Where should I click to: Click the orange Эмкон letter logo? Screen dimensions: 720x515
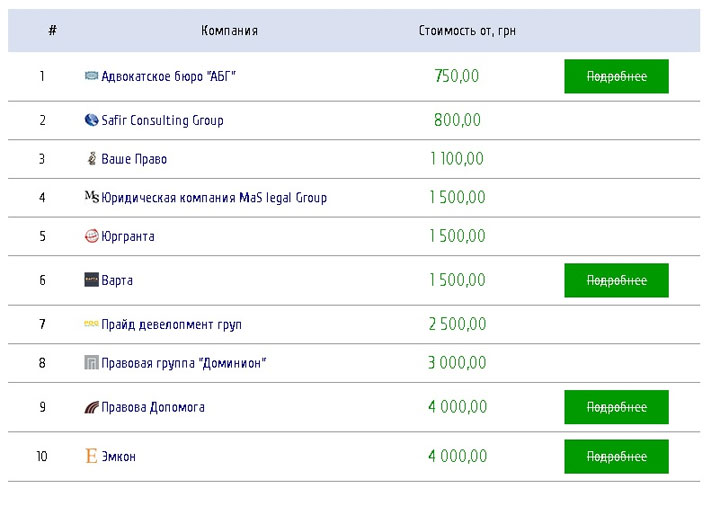tap(91, 457)
